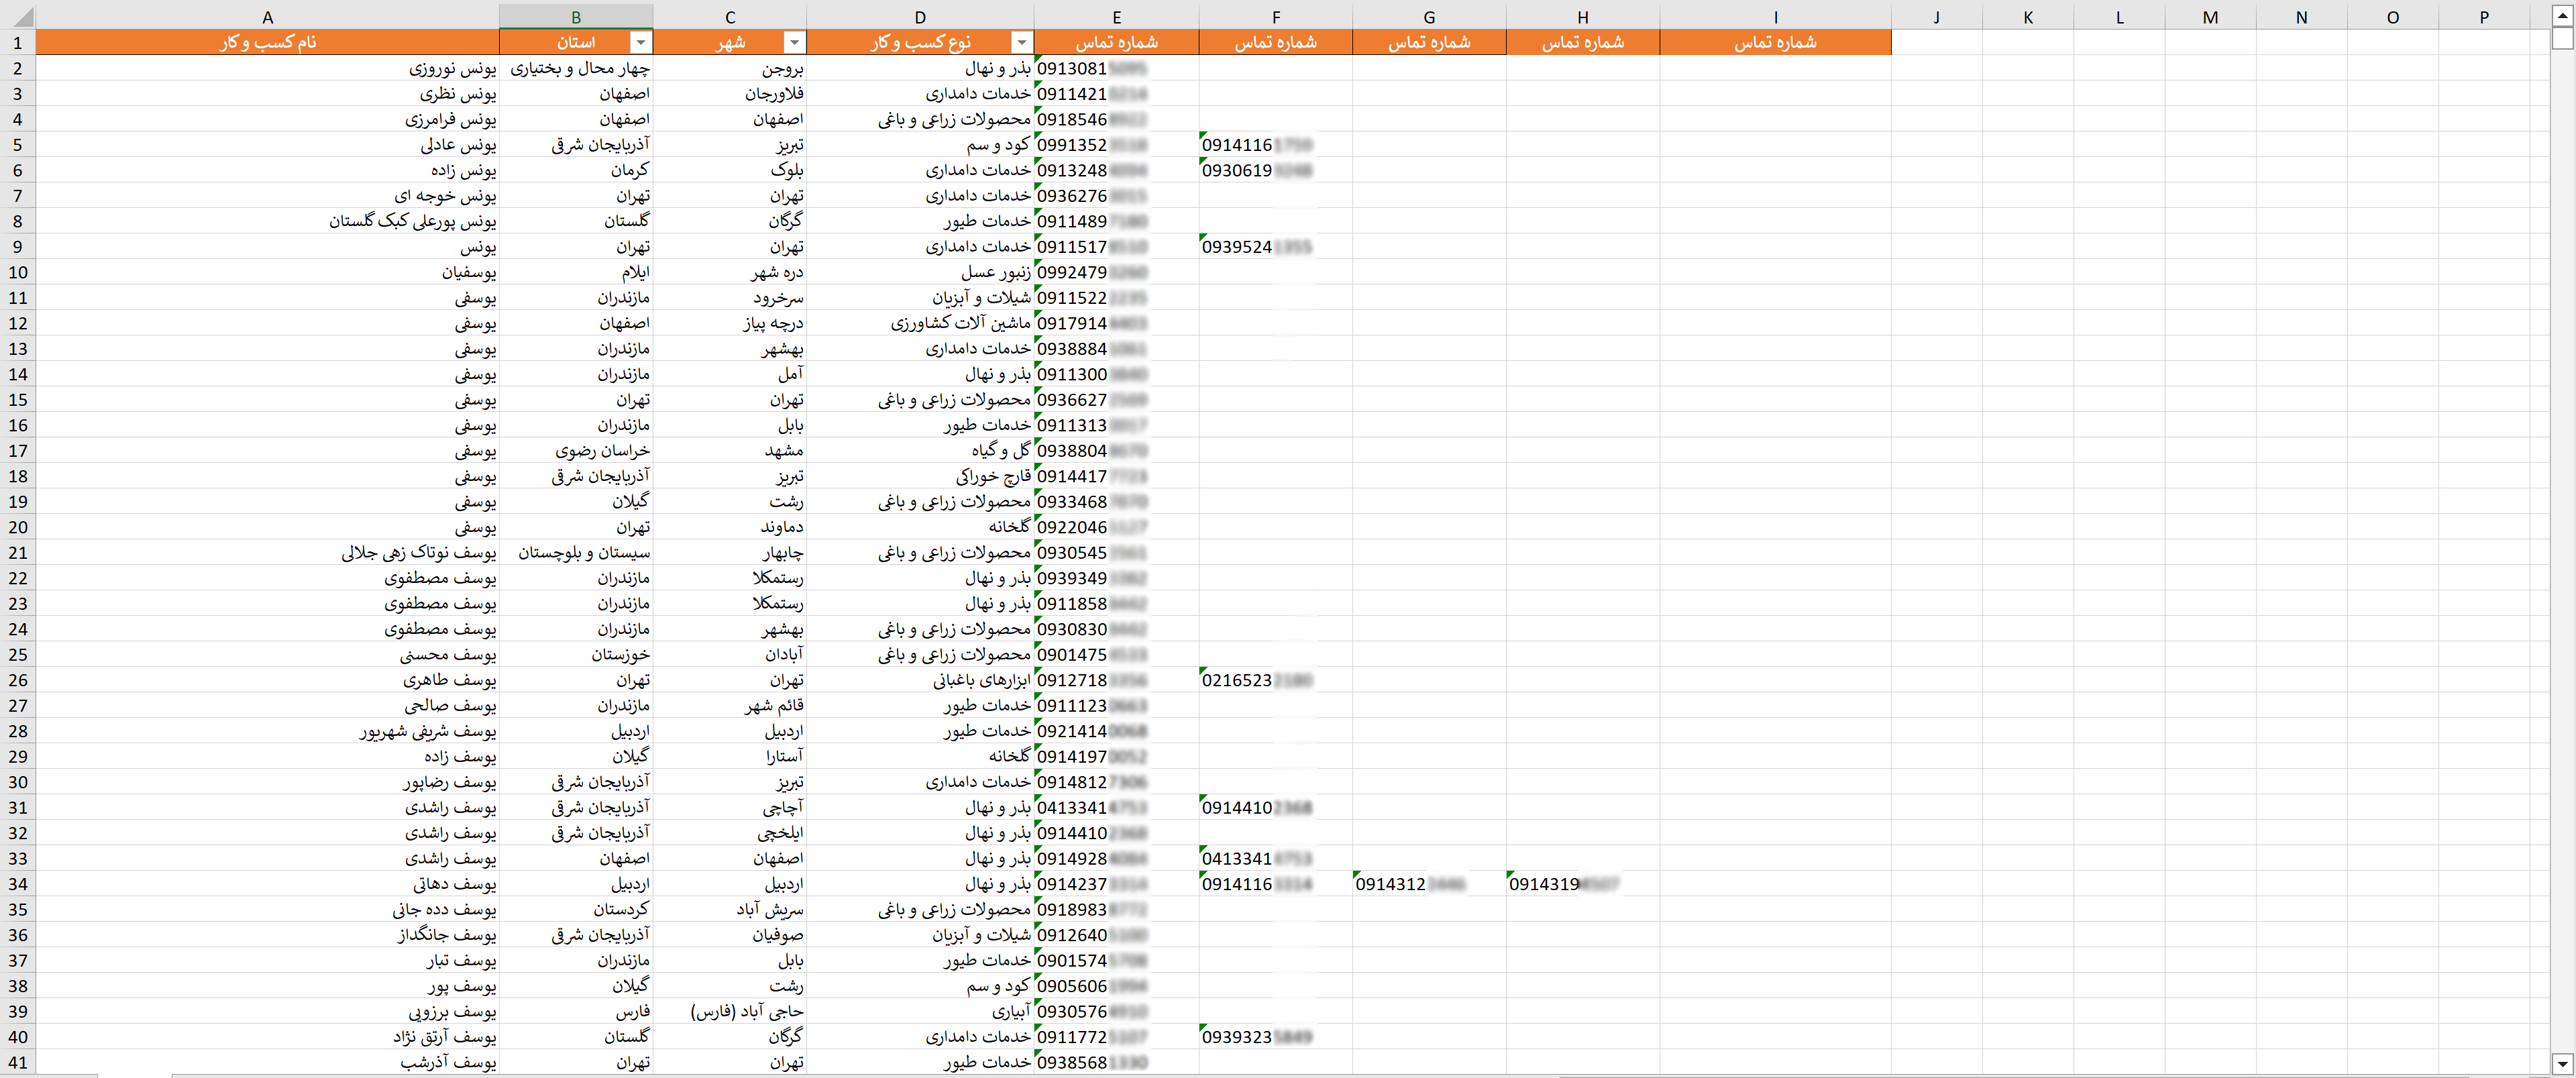Viewport: 2576px width, 1078px height.
Task: Click the cell یونس نوروزی
Action: coord(267,68)
